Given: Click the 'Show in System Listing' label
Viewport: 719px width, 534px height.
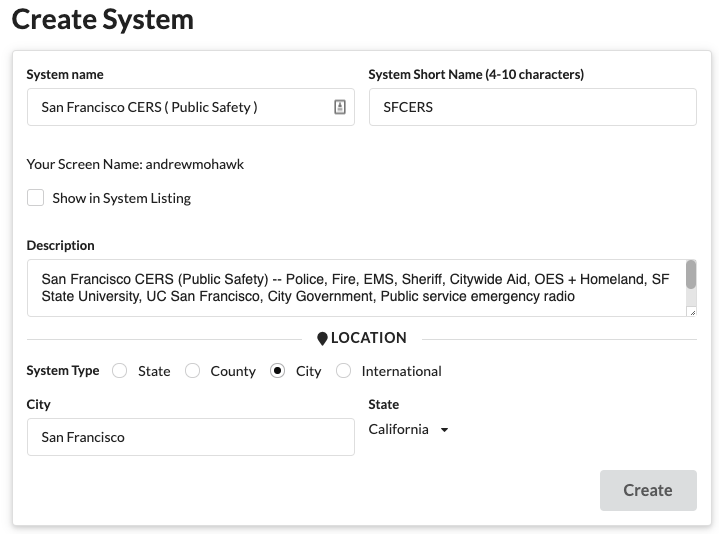Looking at the screenshot, I should click(122, 198).
